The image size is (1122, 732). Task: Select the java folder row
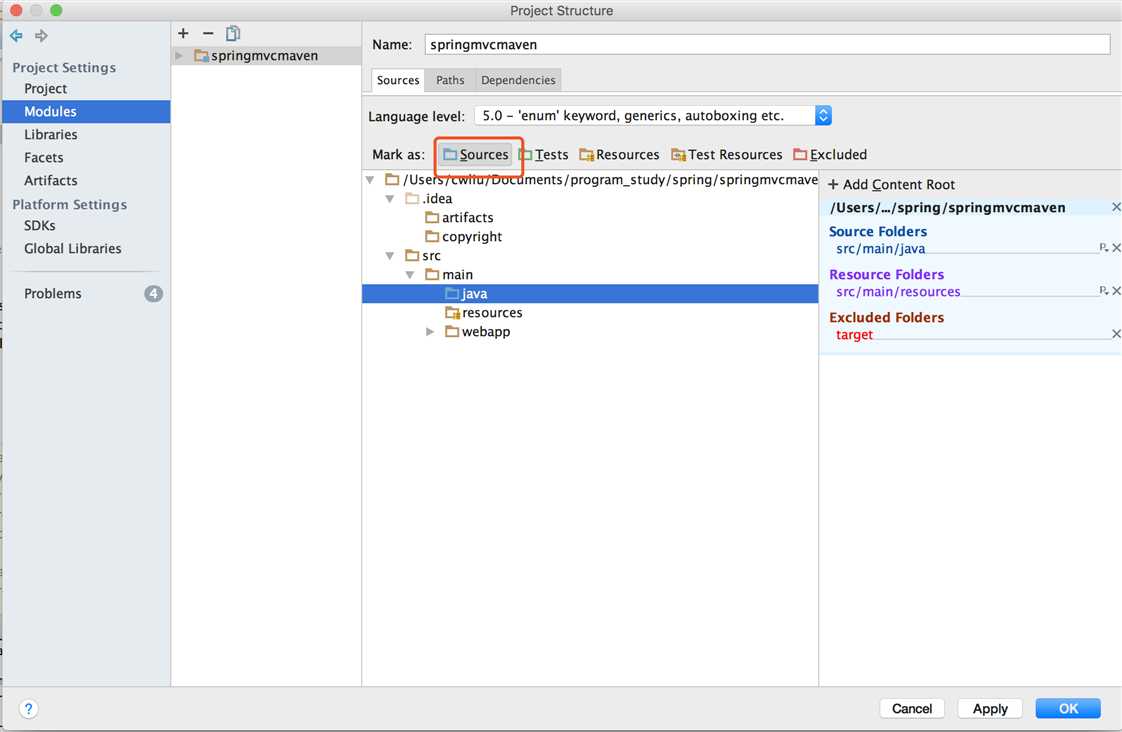tap(590, 293)
